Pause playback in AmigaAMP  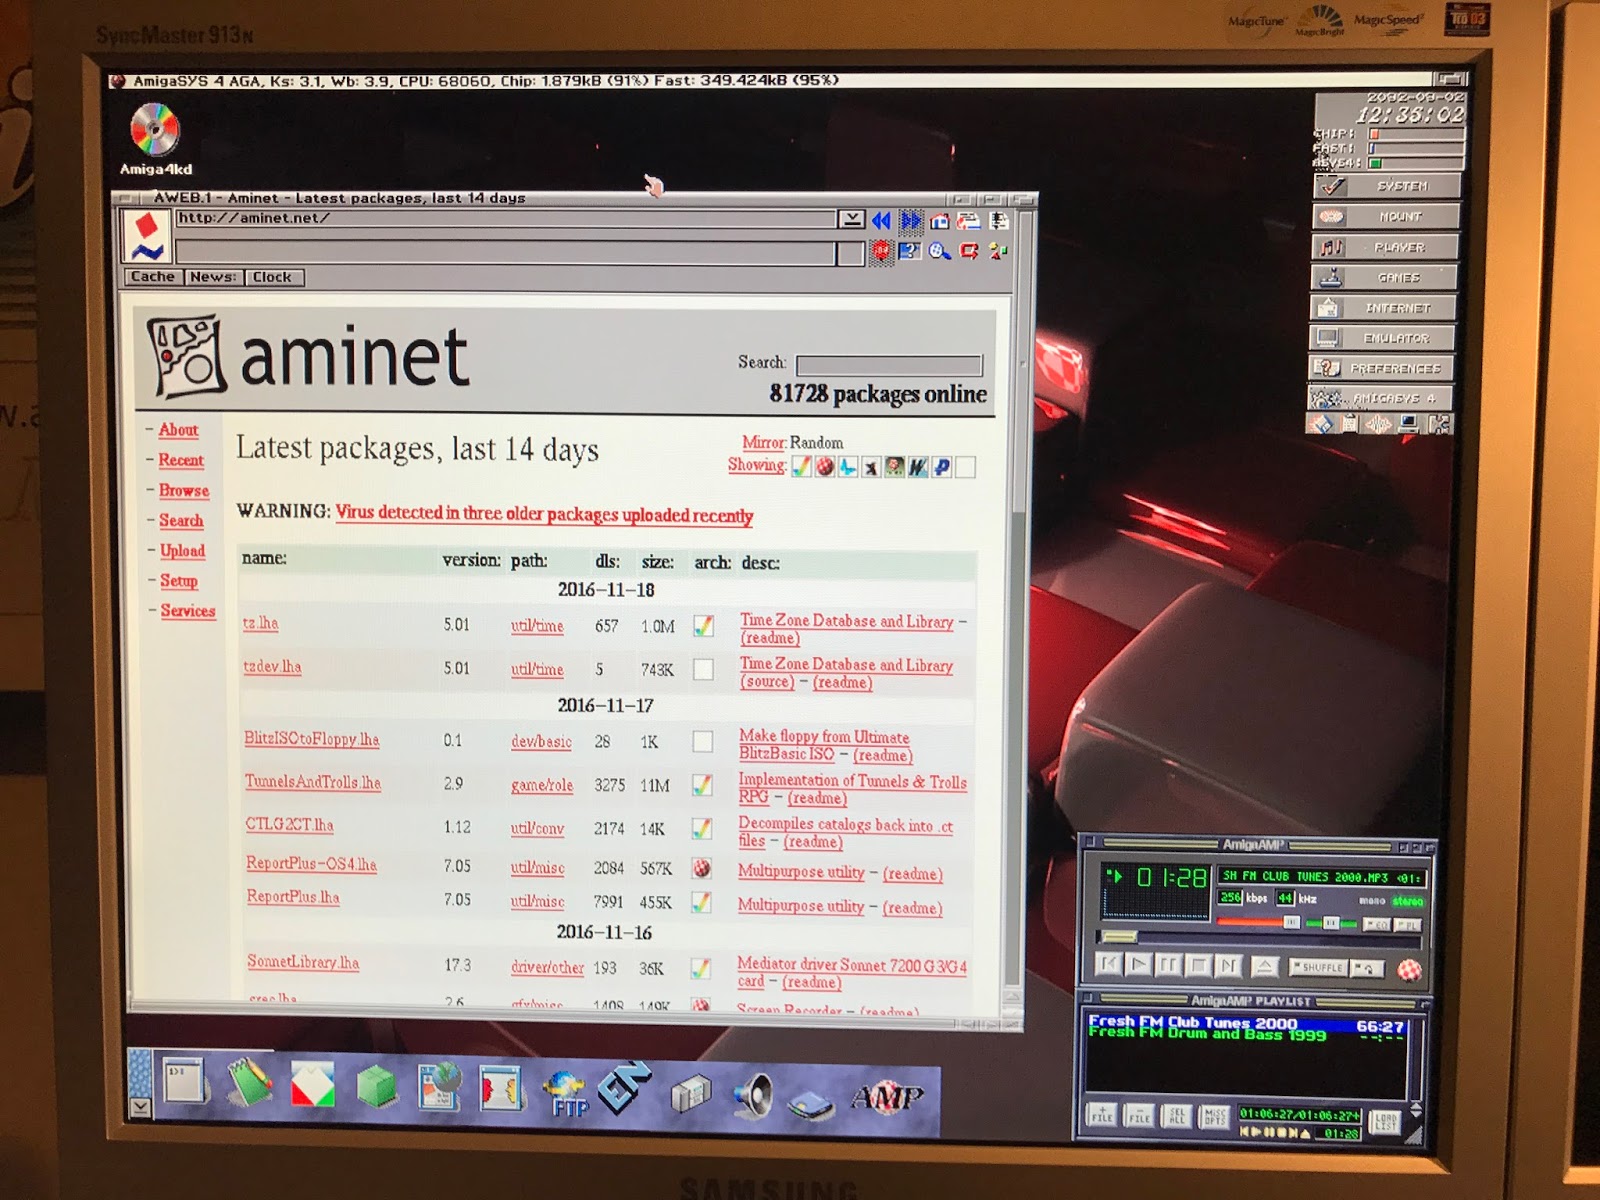1167,966
